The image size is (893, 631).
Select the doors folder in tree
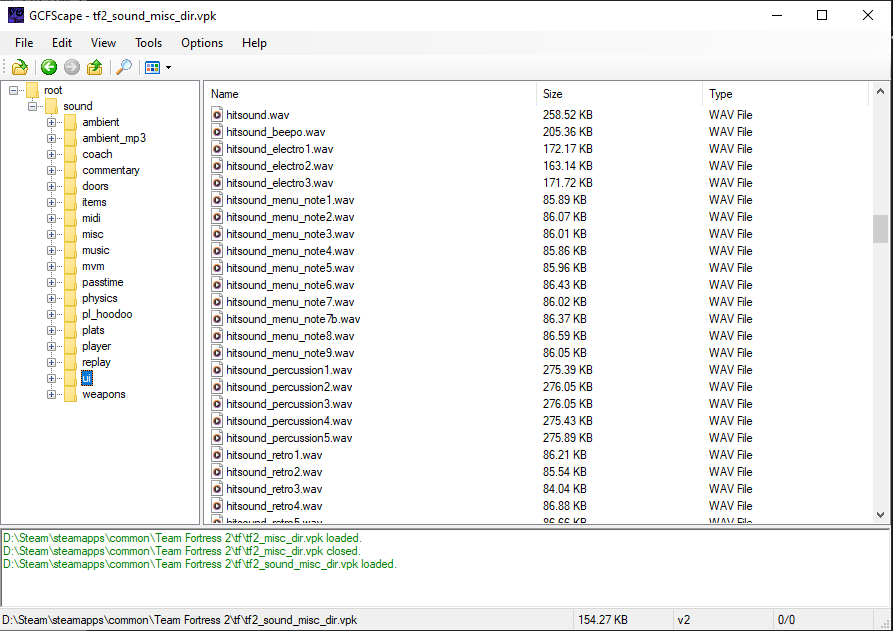coord(95,186)
